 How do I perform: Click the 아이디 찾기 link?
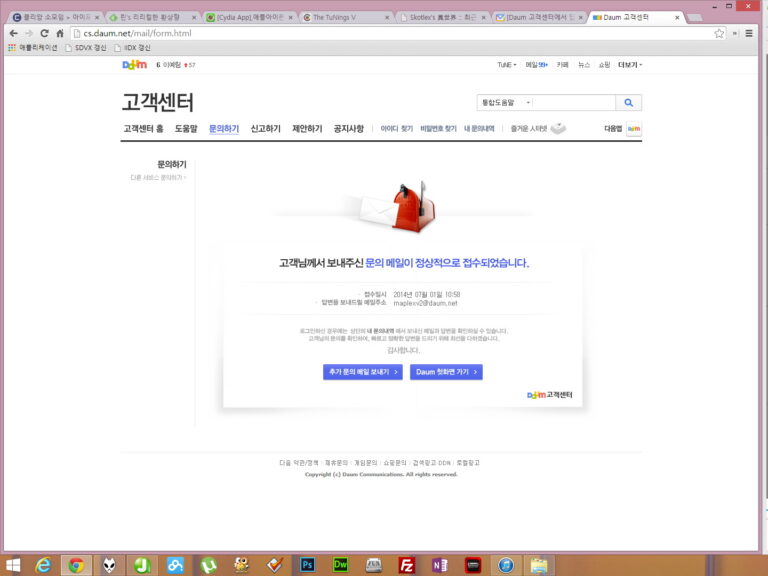pos(397,128)
